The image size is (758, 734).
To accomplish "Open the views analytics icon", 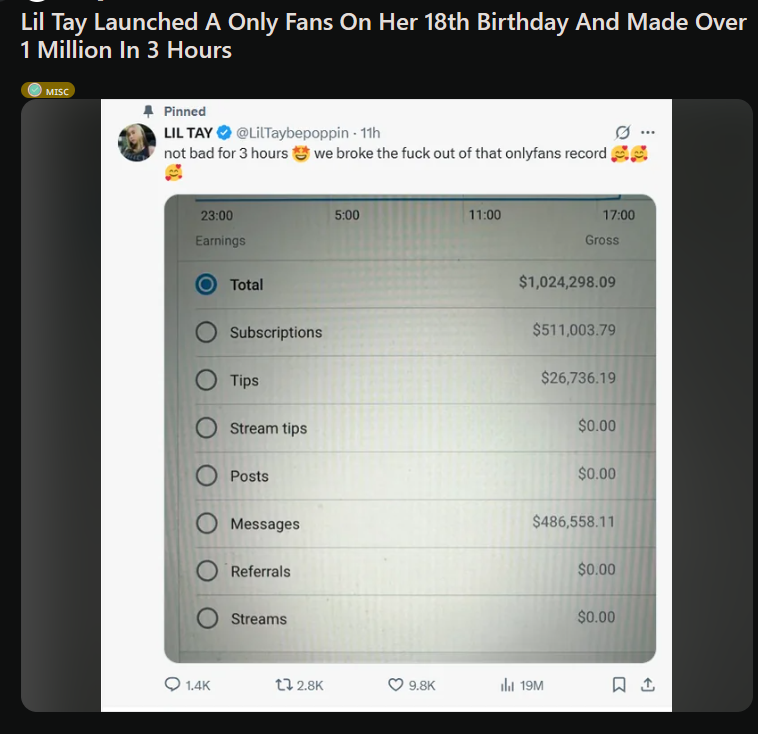I will 506,685.
